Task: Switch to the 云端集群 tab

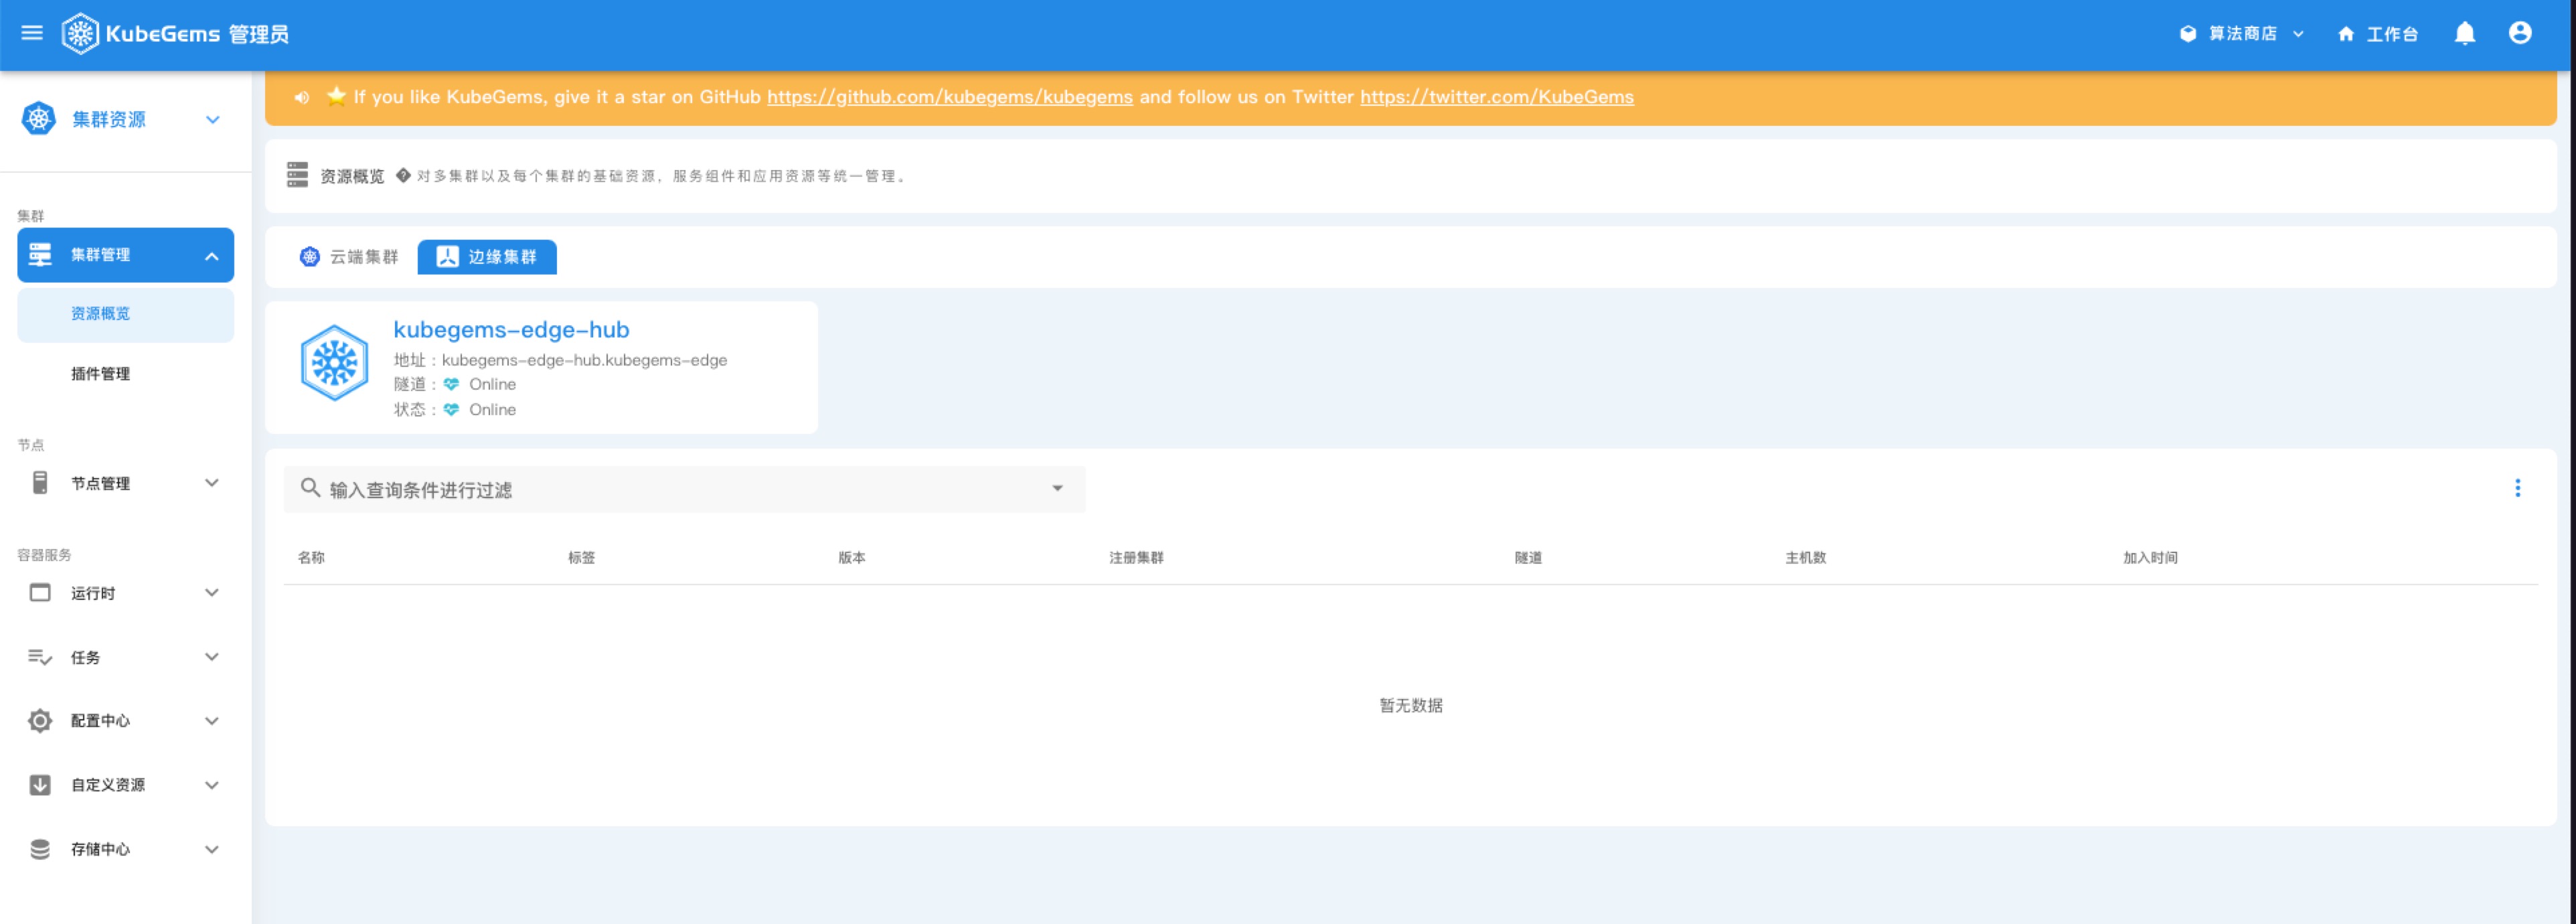Action: point(349,257)
